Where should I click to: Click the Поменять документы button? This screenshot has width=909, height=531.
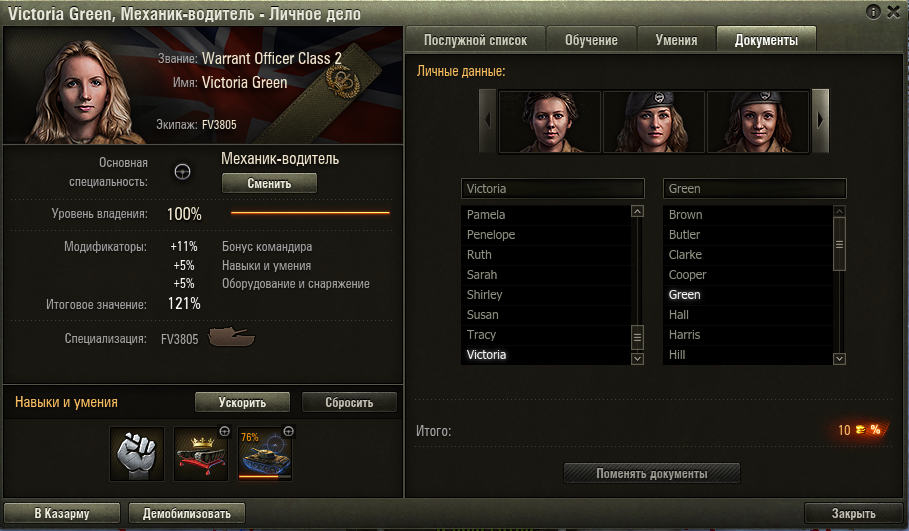pyautogui.click(x=652, y=473)
